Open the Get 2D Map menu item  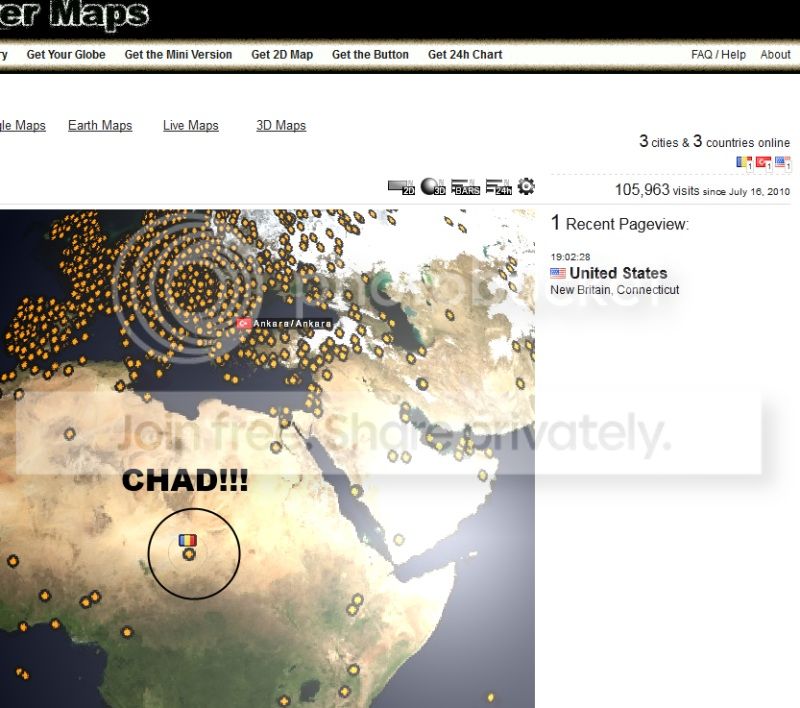coord(282,55)
